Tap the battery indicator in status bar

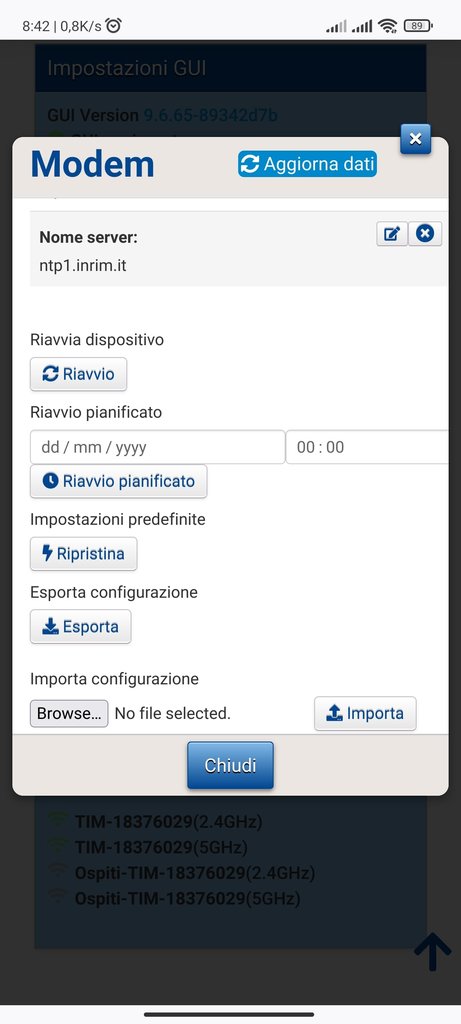click(418, 26)
